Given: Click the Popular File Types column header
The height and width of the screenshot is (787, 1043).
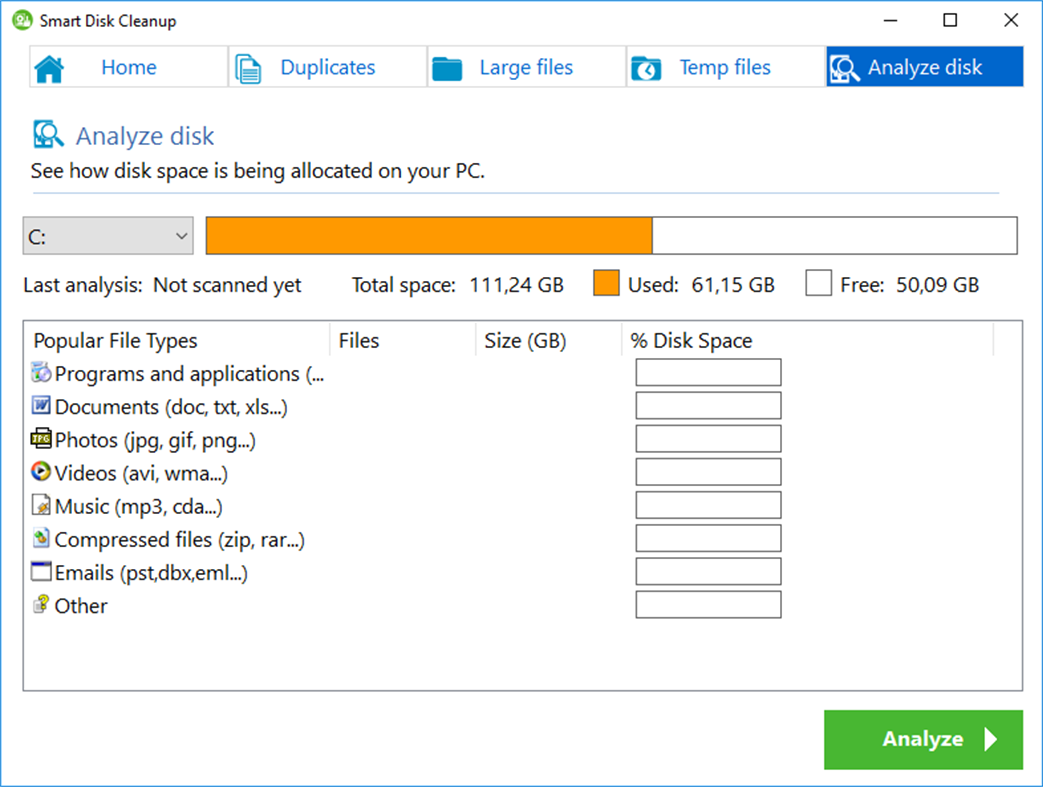Looking at the screenshot, I should click(x=114, y=340).
